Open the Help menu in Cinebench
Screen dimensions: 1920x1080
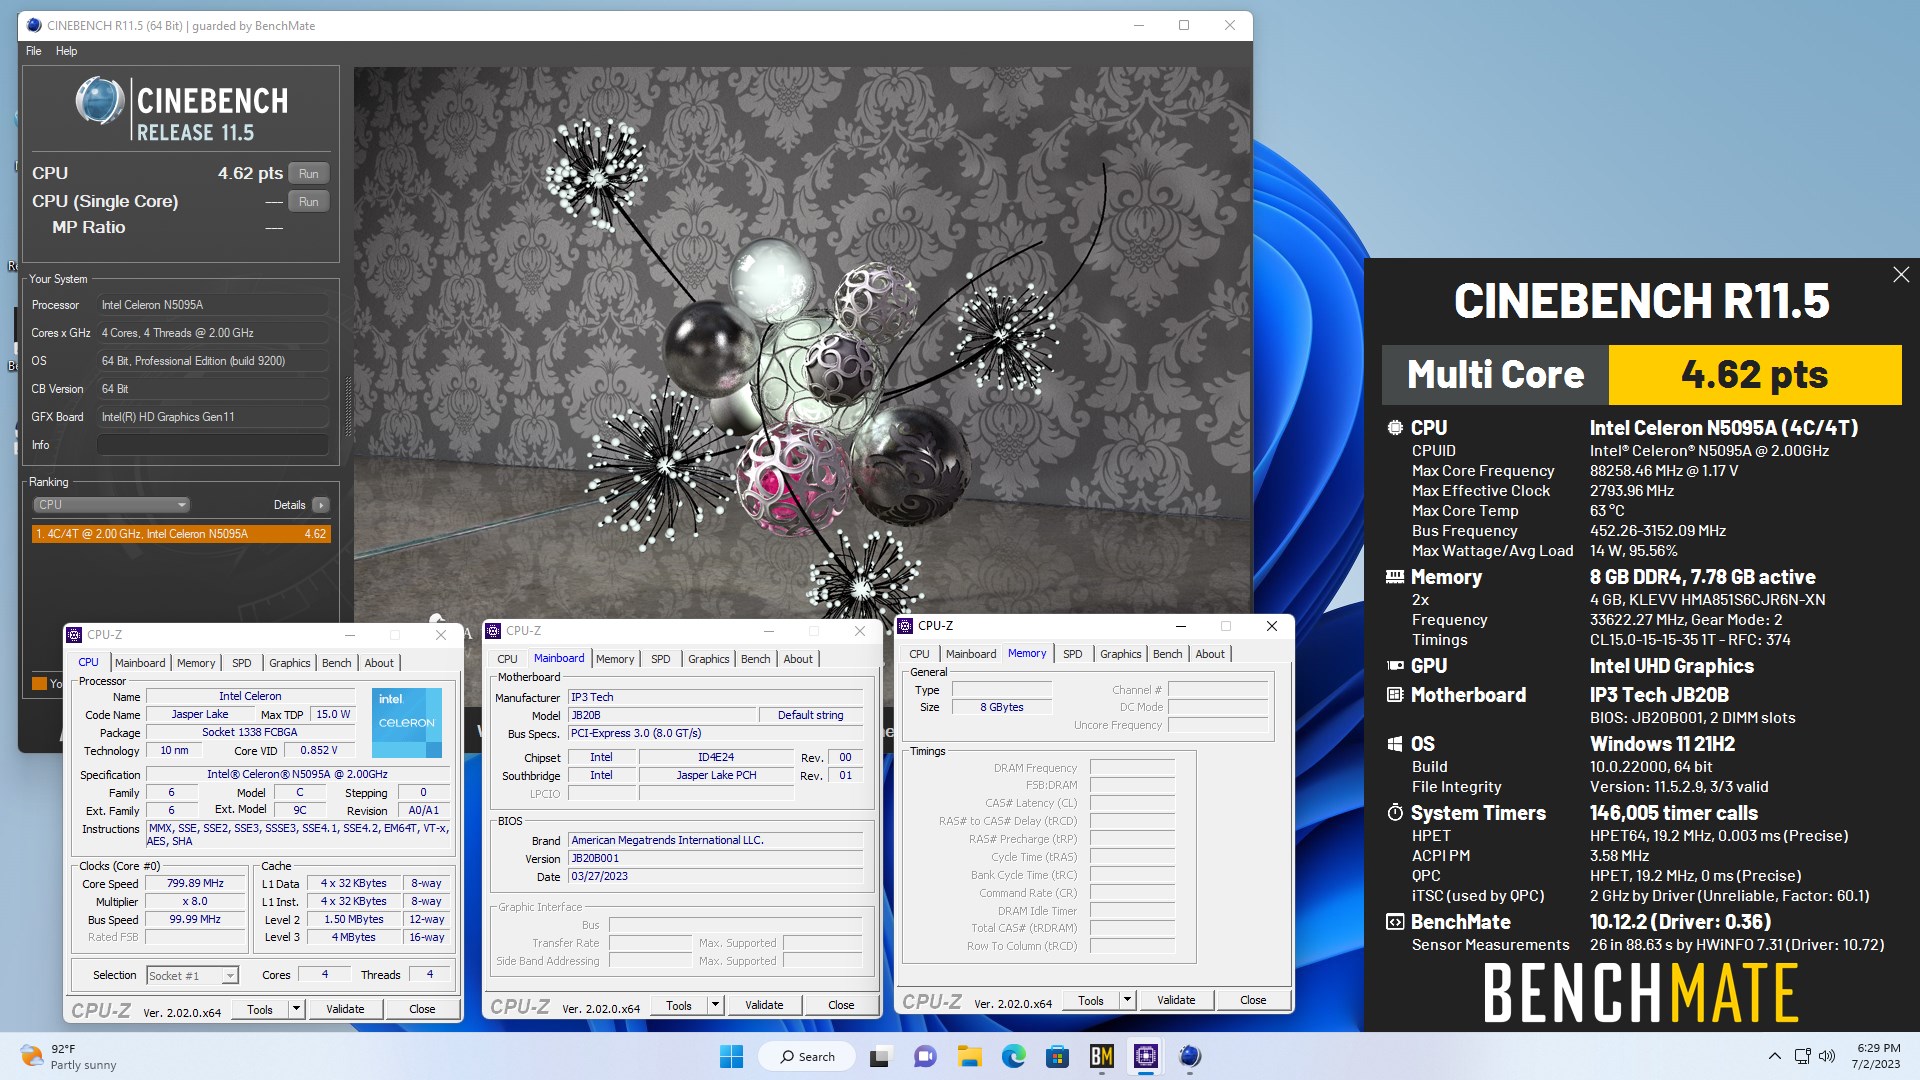66,51
